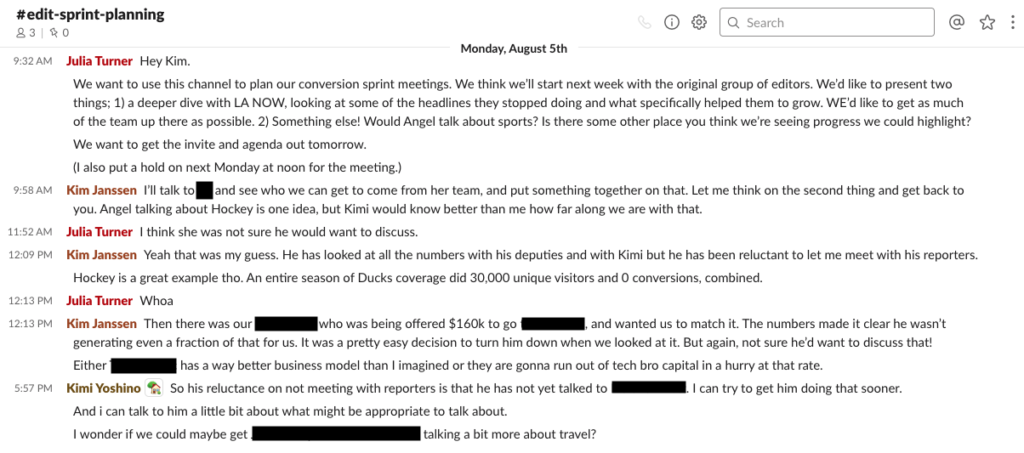The image size is (1024, 453).
Task: Start a call with the phone icon
Action: pos(645,22)
